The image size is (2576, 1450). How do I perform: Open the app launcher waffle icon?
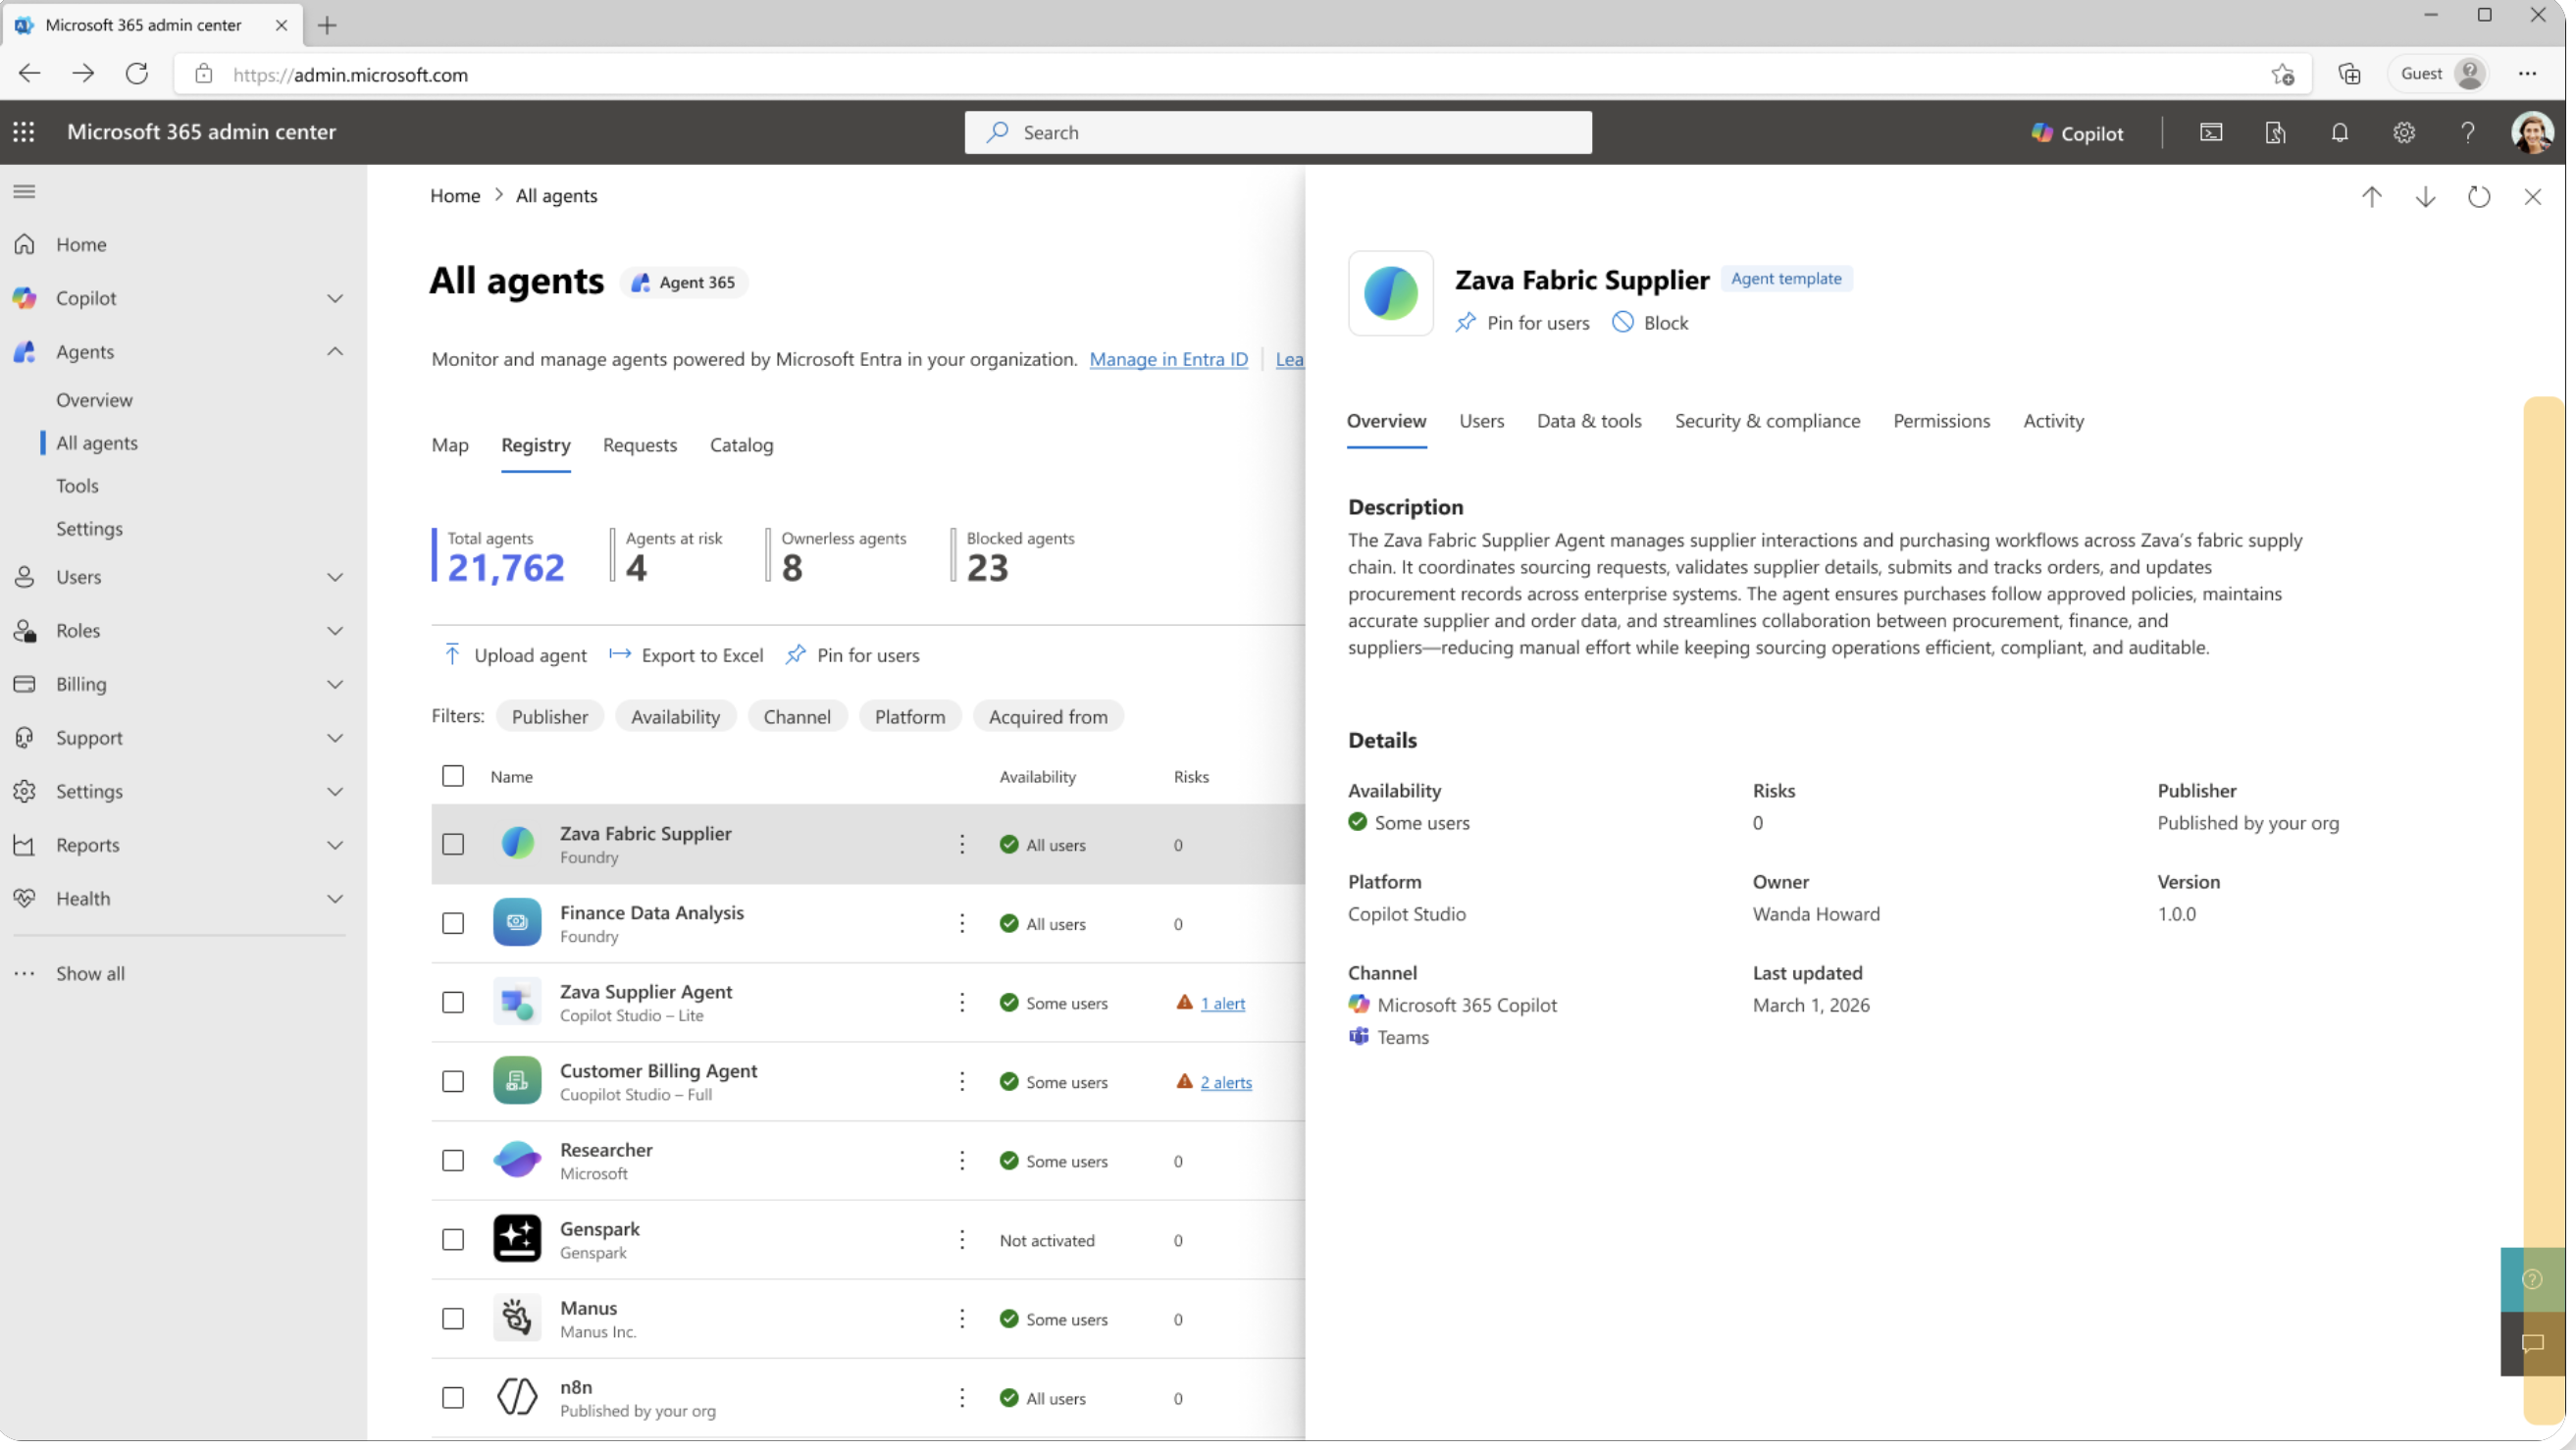click(x=24, y=132)
